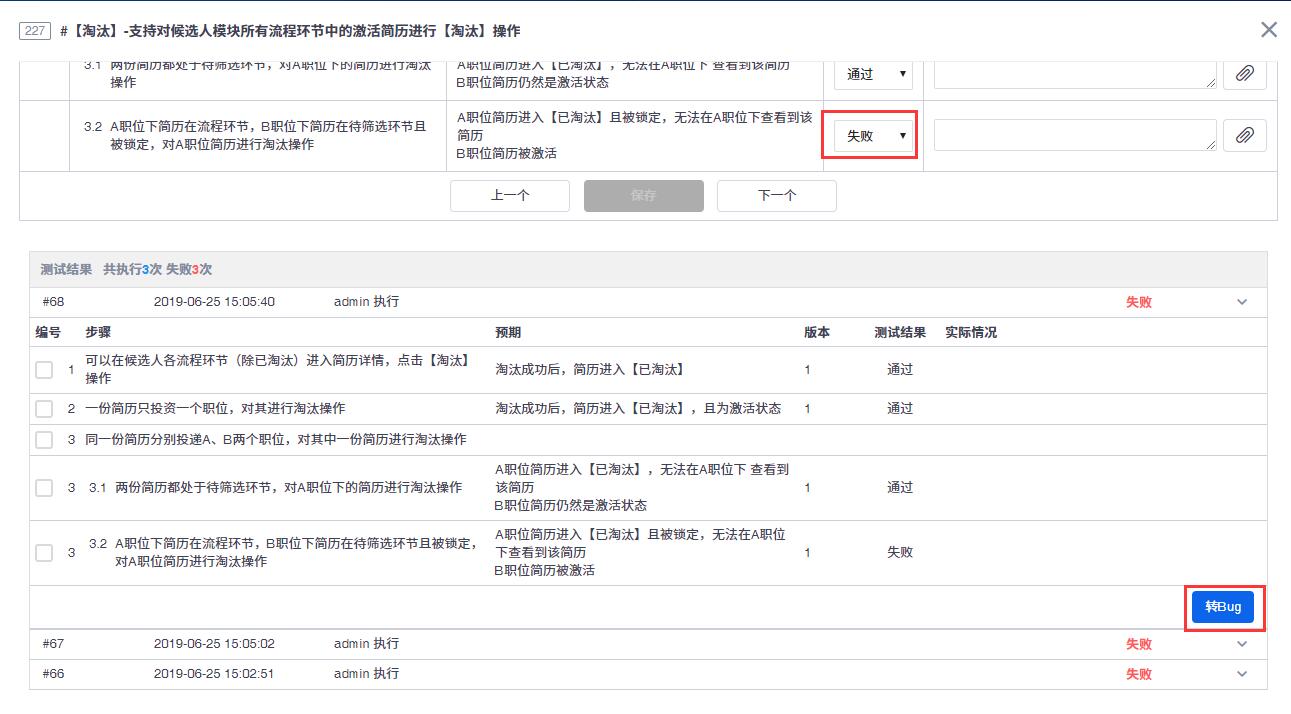Check the checkbox for step 1
This screenshot has height=714, width=1291.
[44, 370]
